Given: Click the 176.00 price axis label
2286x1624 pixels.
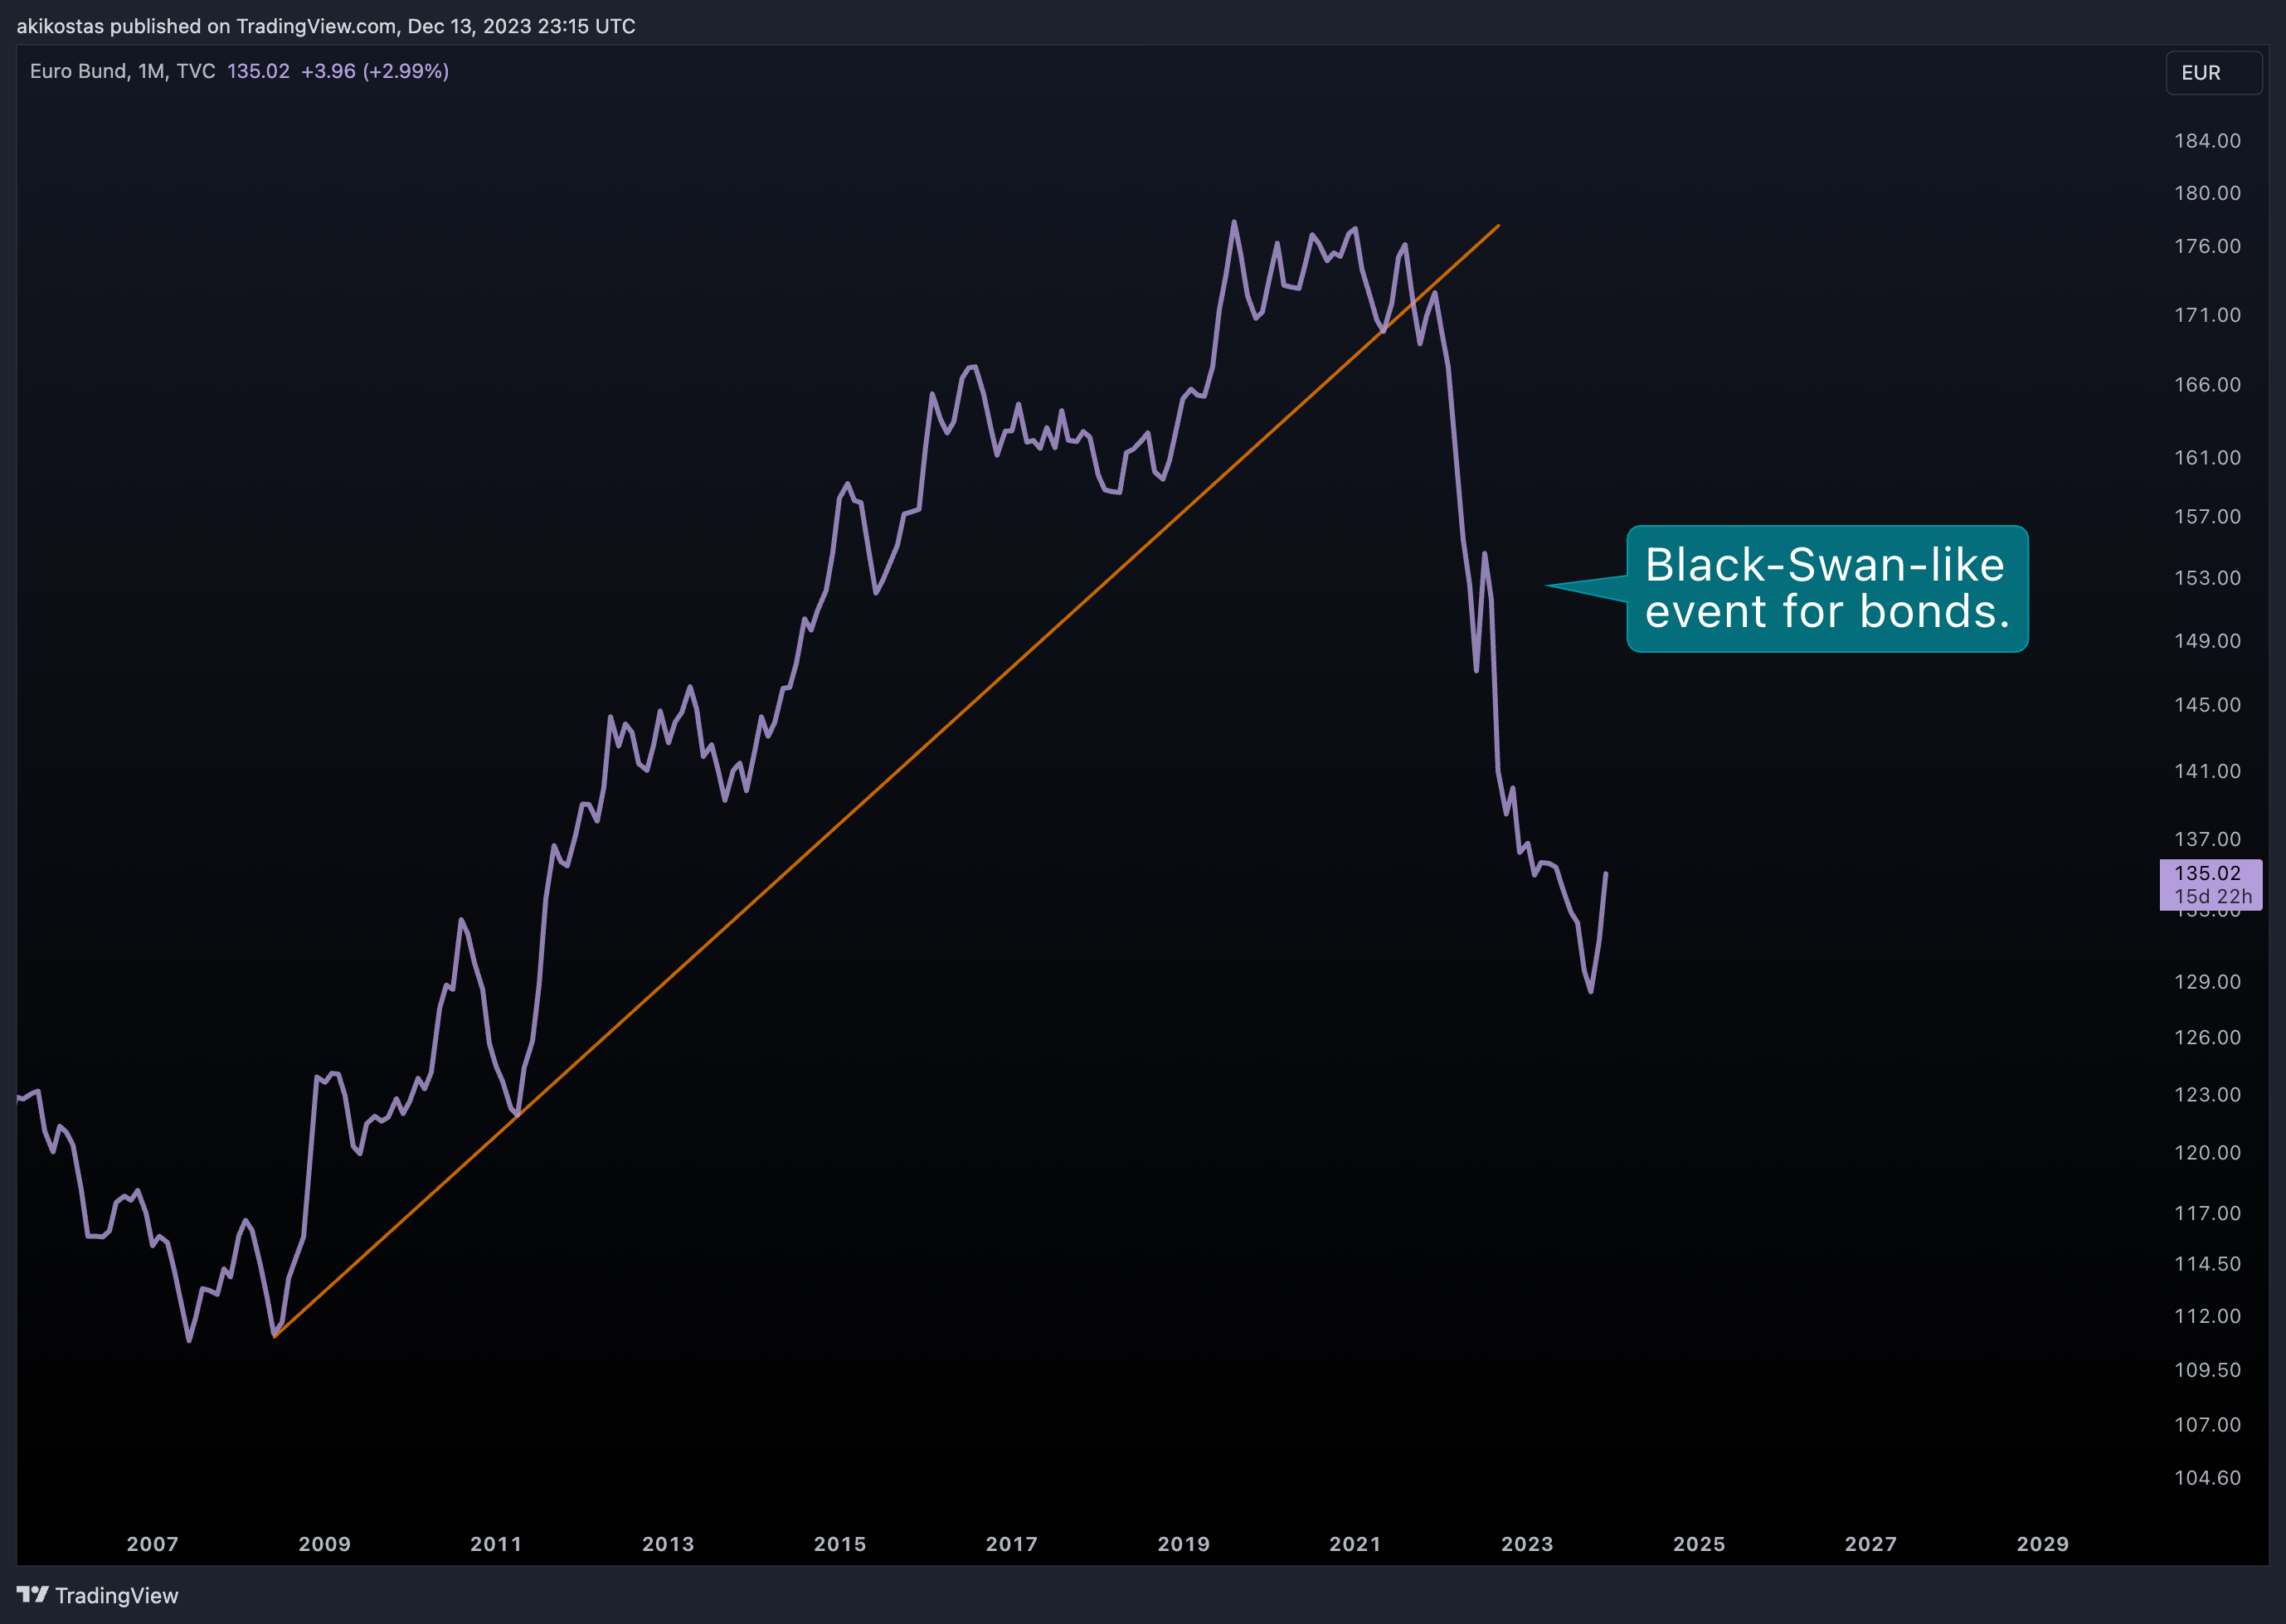Looking at the screenshot, I should pos(2207,246).
